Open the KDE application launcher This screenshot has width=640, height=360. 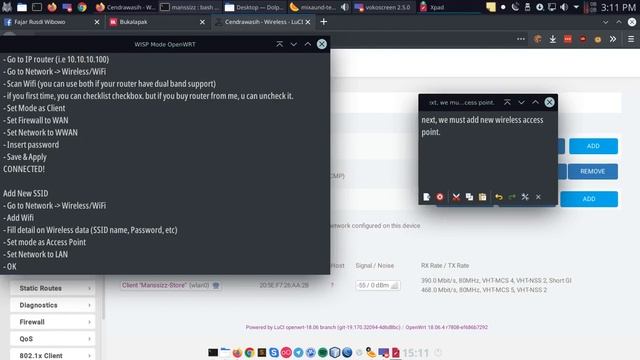7,7
